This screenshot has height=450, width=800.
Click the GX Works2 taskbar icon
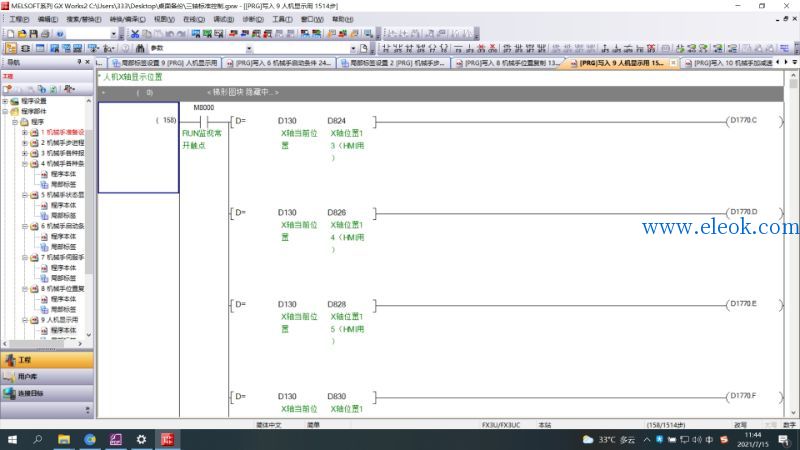pos(167,439)
